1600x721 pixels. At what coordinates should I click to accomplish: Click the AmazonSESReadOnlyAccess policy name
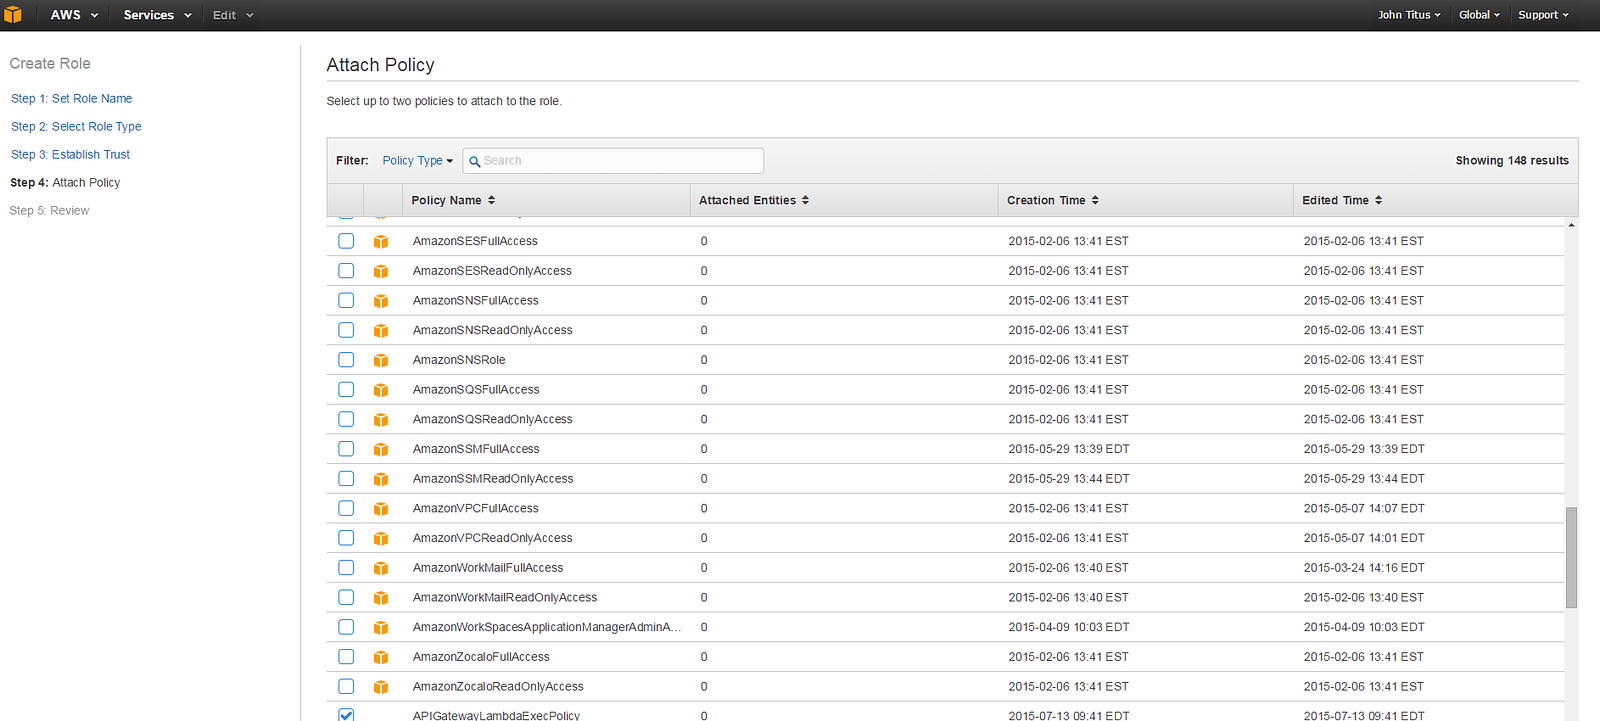(492, 271)
